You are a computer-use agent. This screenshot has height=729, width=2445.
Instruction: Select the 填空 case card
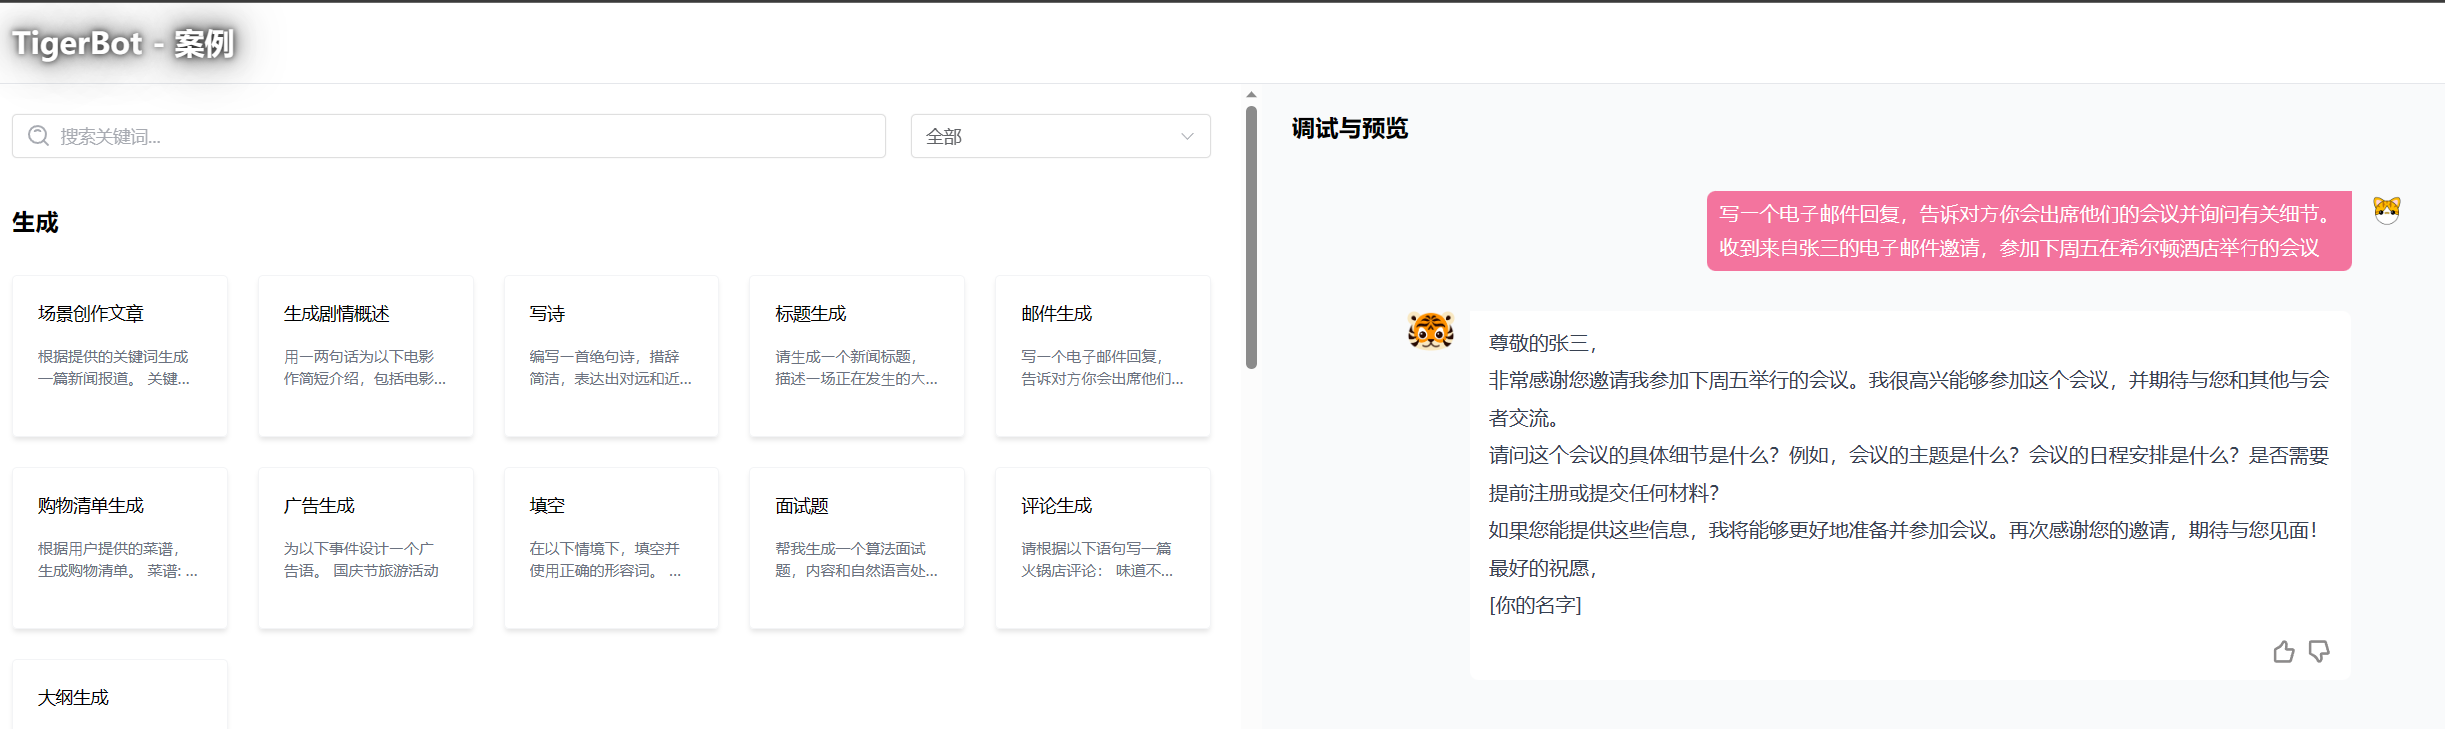(611, 548)
